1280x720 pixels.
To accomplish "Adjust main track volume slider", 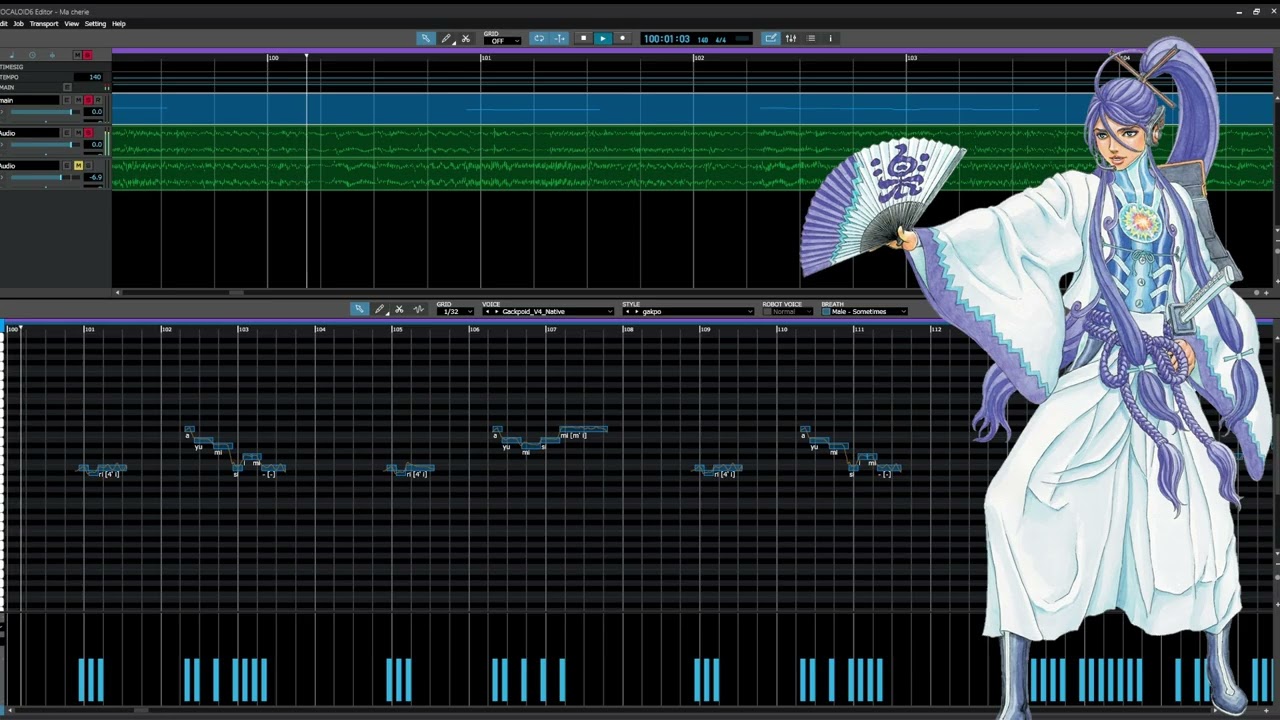I will pos(45,112).
